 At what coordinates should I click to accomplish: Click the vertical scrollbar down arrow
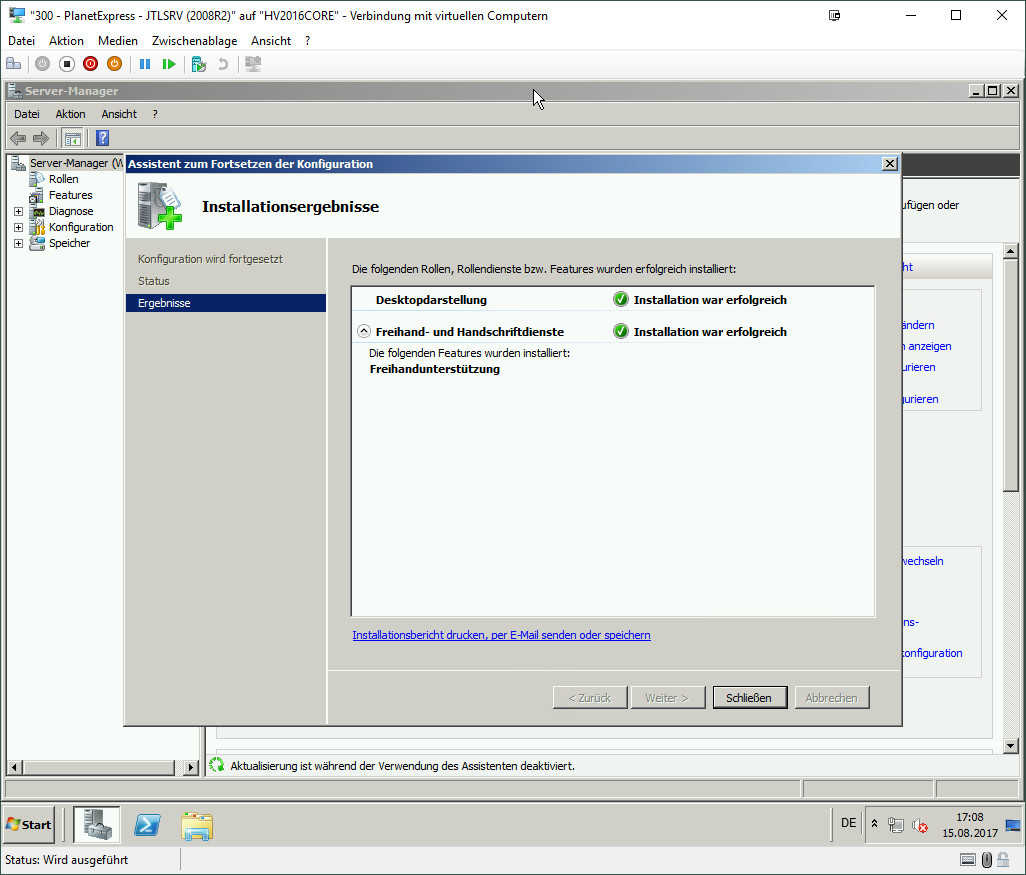[x=1010, y=745]
